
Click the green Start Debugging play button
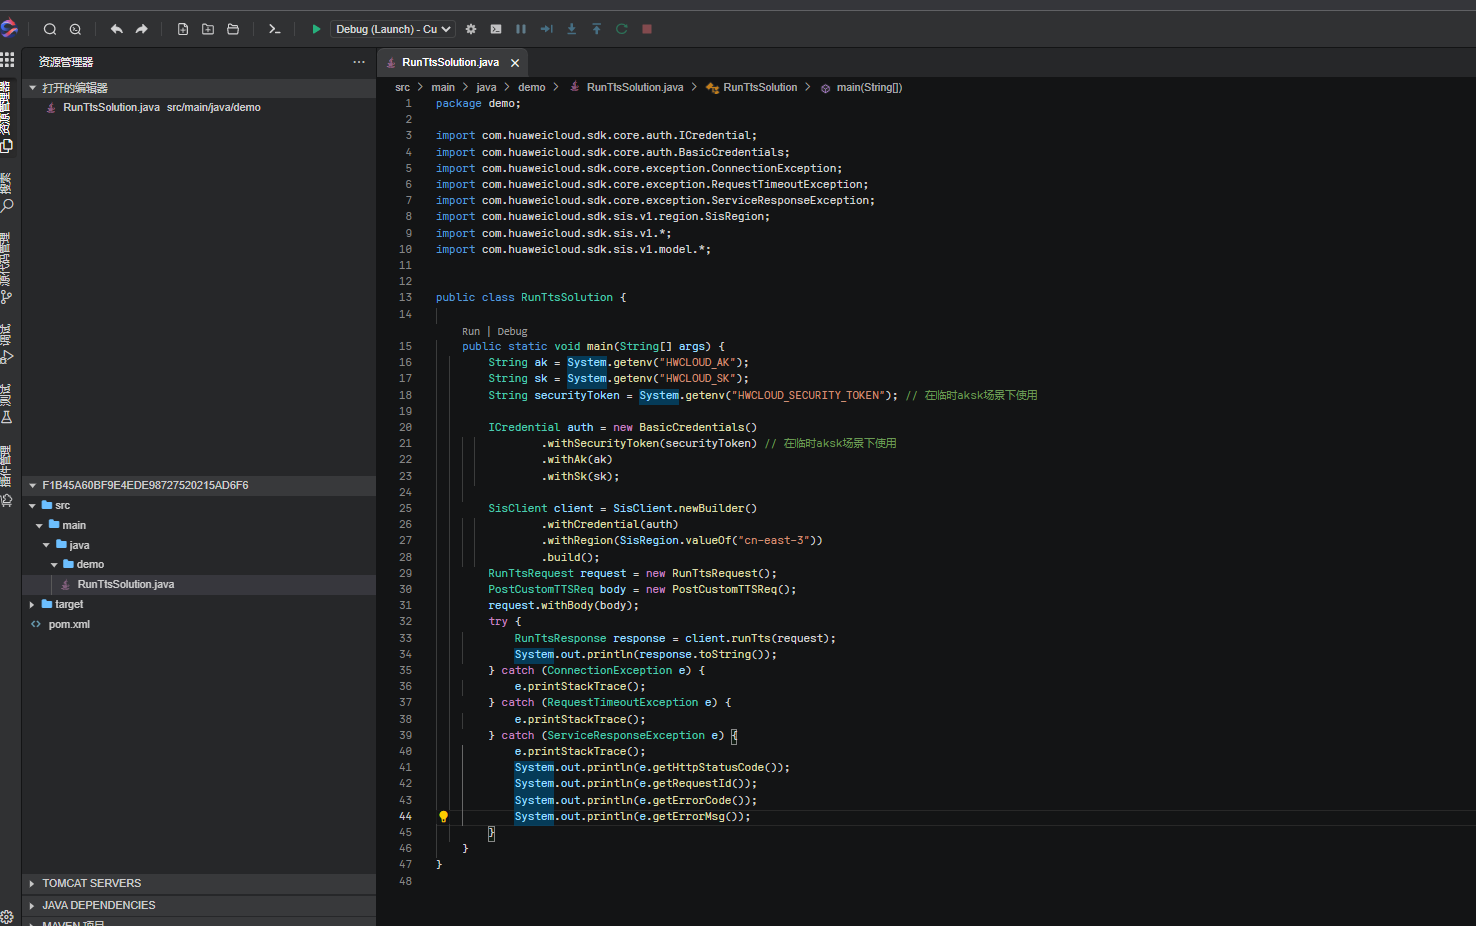(x=316, y=29)
